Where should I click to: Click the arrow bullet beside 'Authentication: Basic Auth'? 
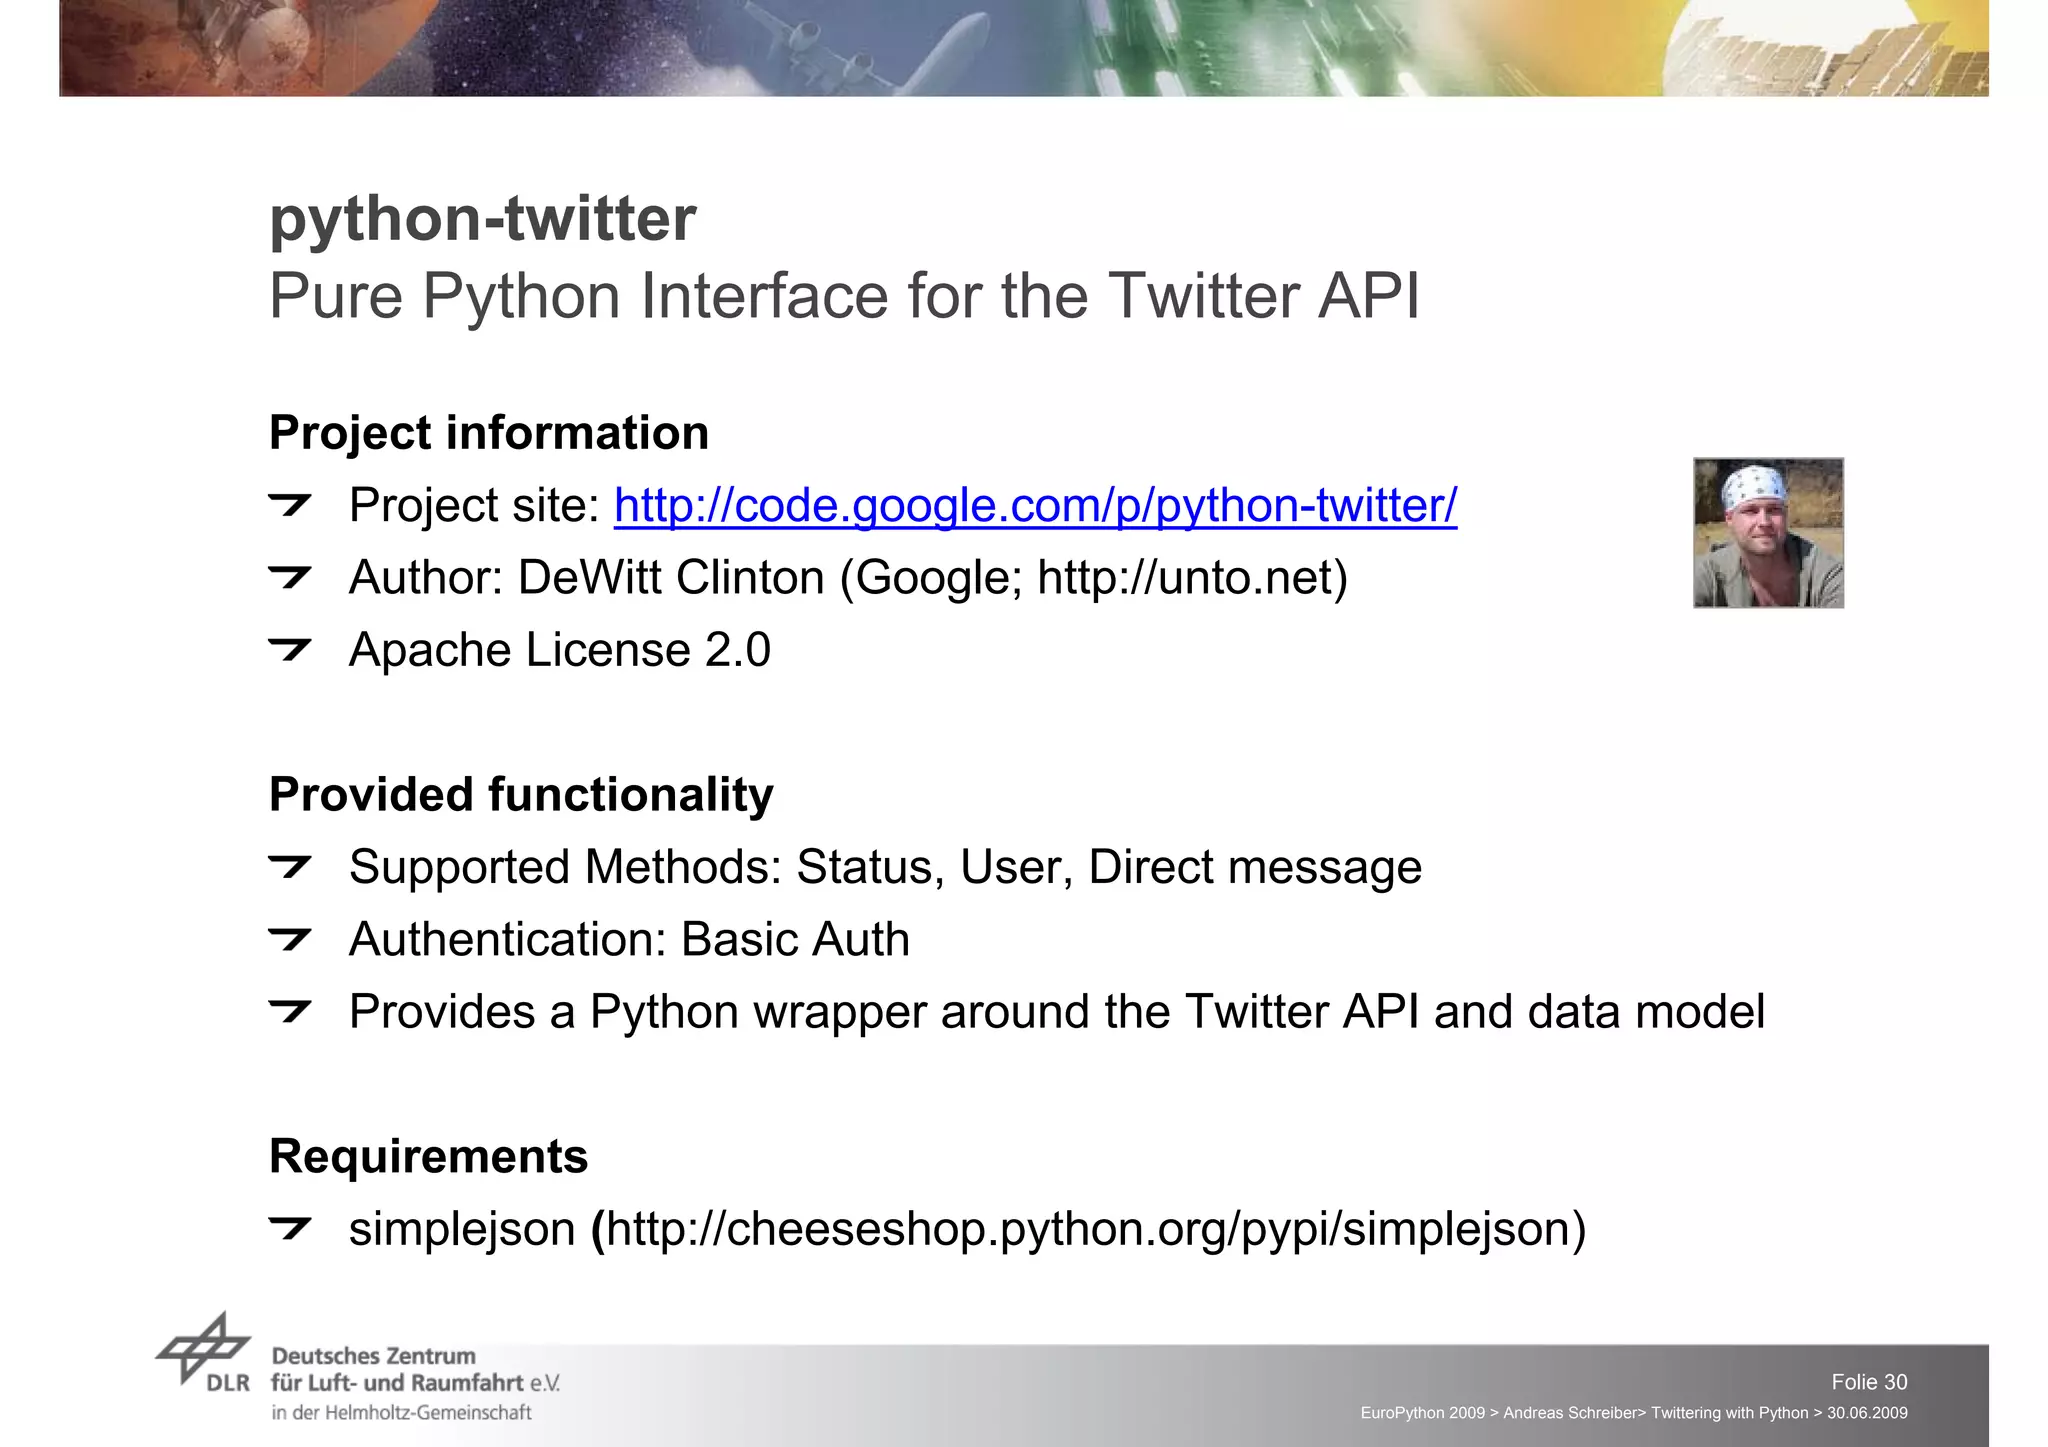click(290, 940)
